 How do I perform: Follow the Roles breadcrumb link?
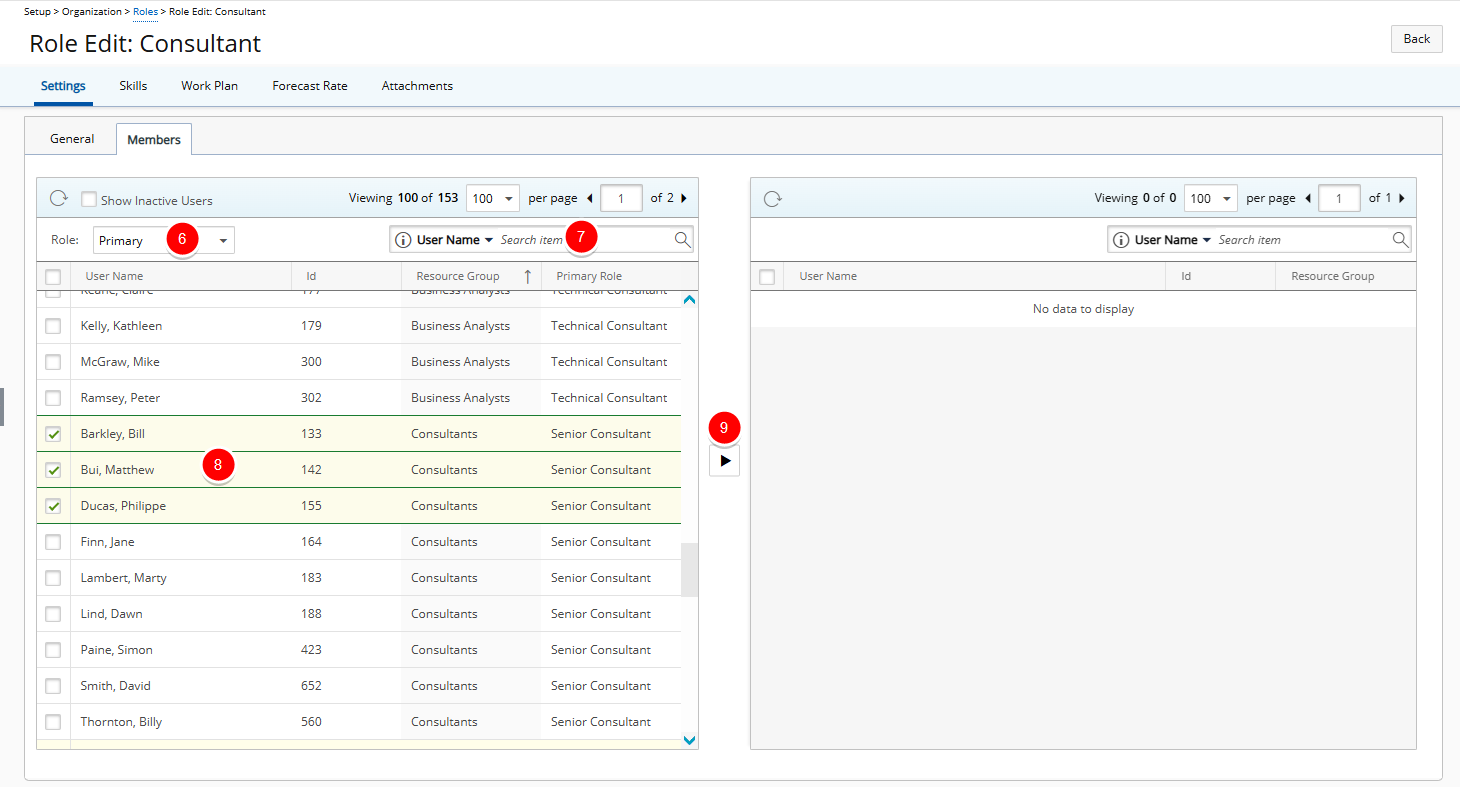tap(146, 12)
